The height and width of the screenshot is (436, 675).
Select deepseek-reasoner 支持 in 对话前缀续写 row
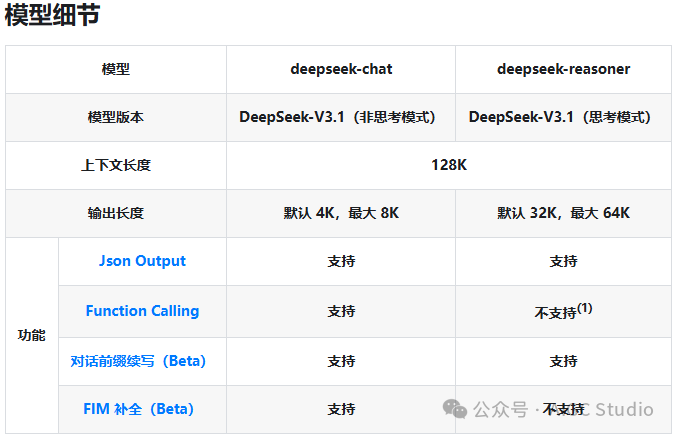(x=564, y=361)
